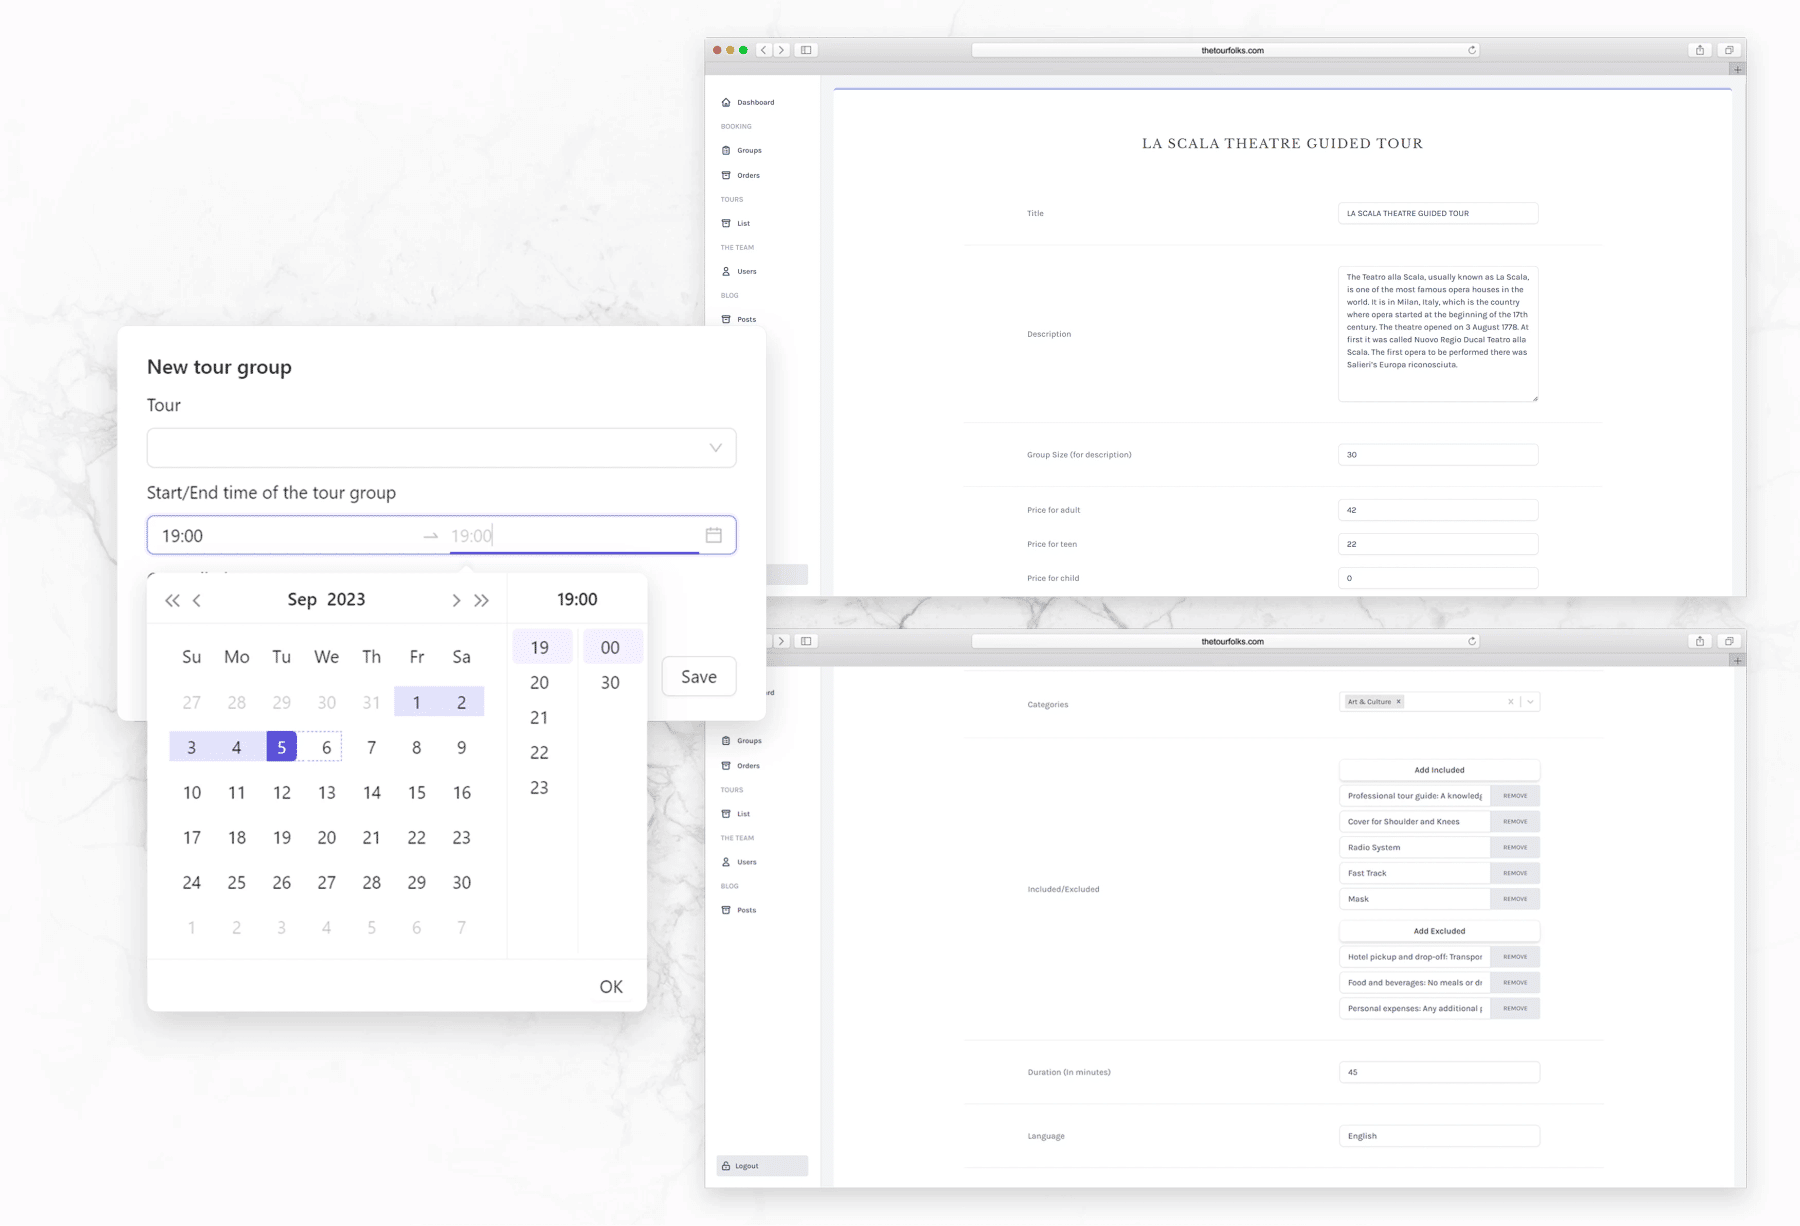Choose September 30 in the date picker
This screenshot has height=1226, width=1800.
point(461,882)
